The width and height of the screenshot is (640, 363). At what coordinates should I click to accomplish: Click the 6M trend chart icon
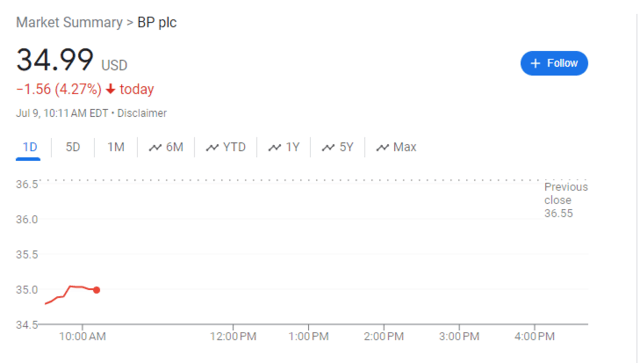pos(155,147)
